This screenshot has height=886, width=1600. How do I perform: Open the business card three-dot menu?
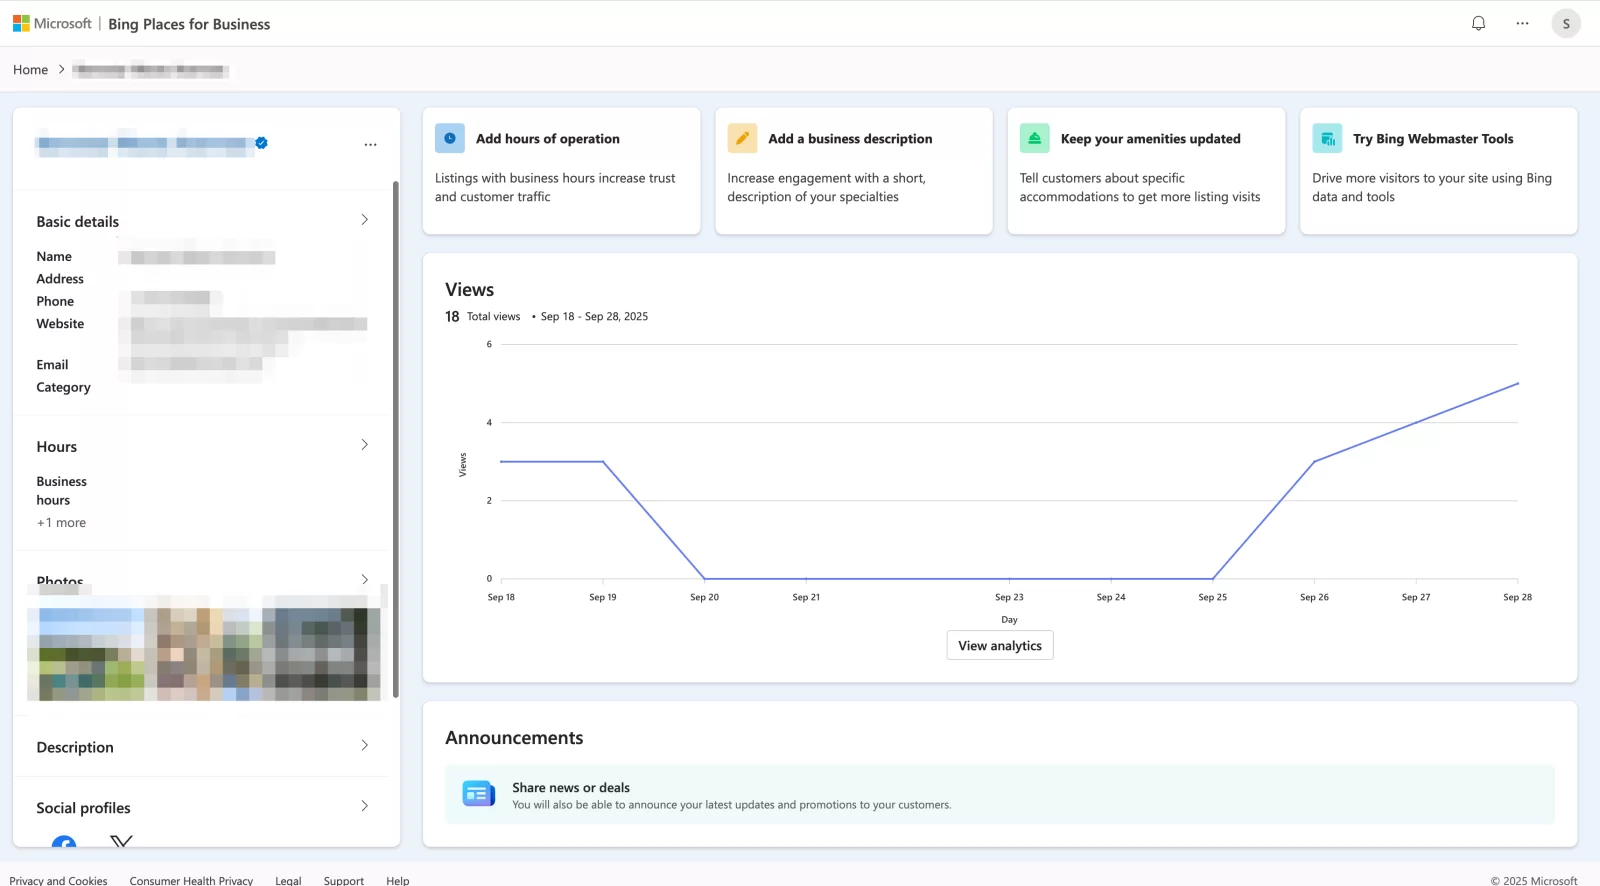[x=370, y=144]
